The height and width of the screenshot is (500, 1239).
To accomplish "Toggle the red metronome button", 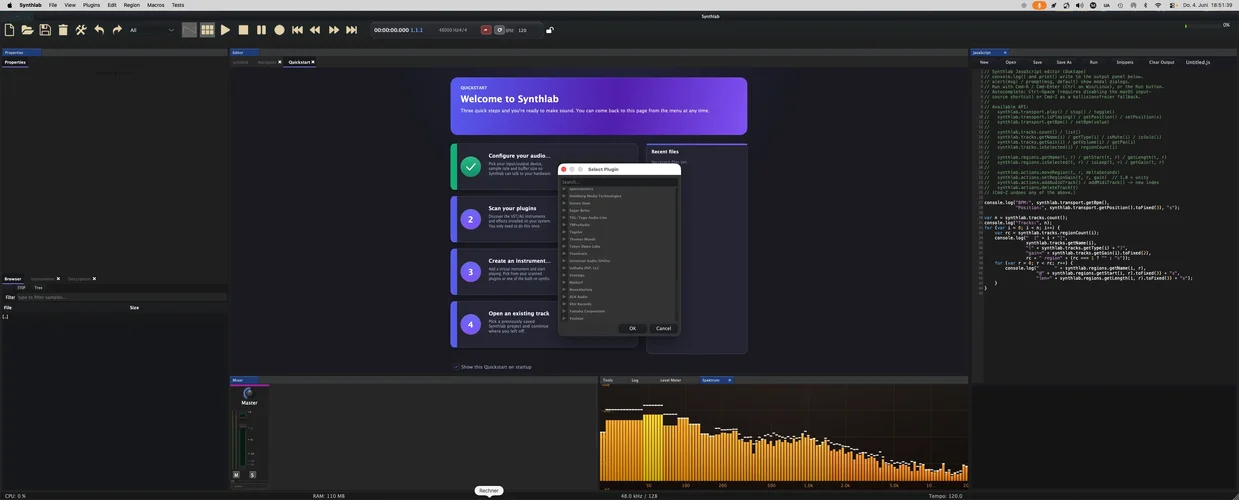I will click(x=486, y=30).
